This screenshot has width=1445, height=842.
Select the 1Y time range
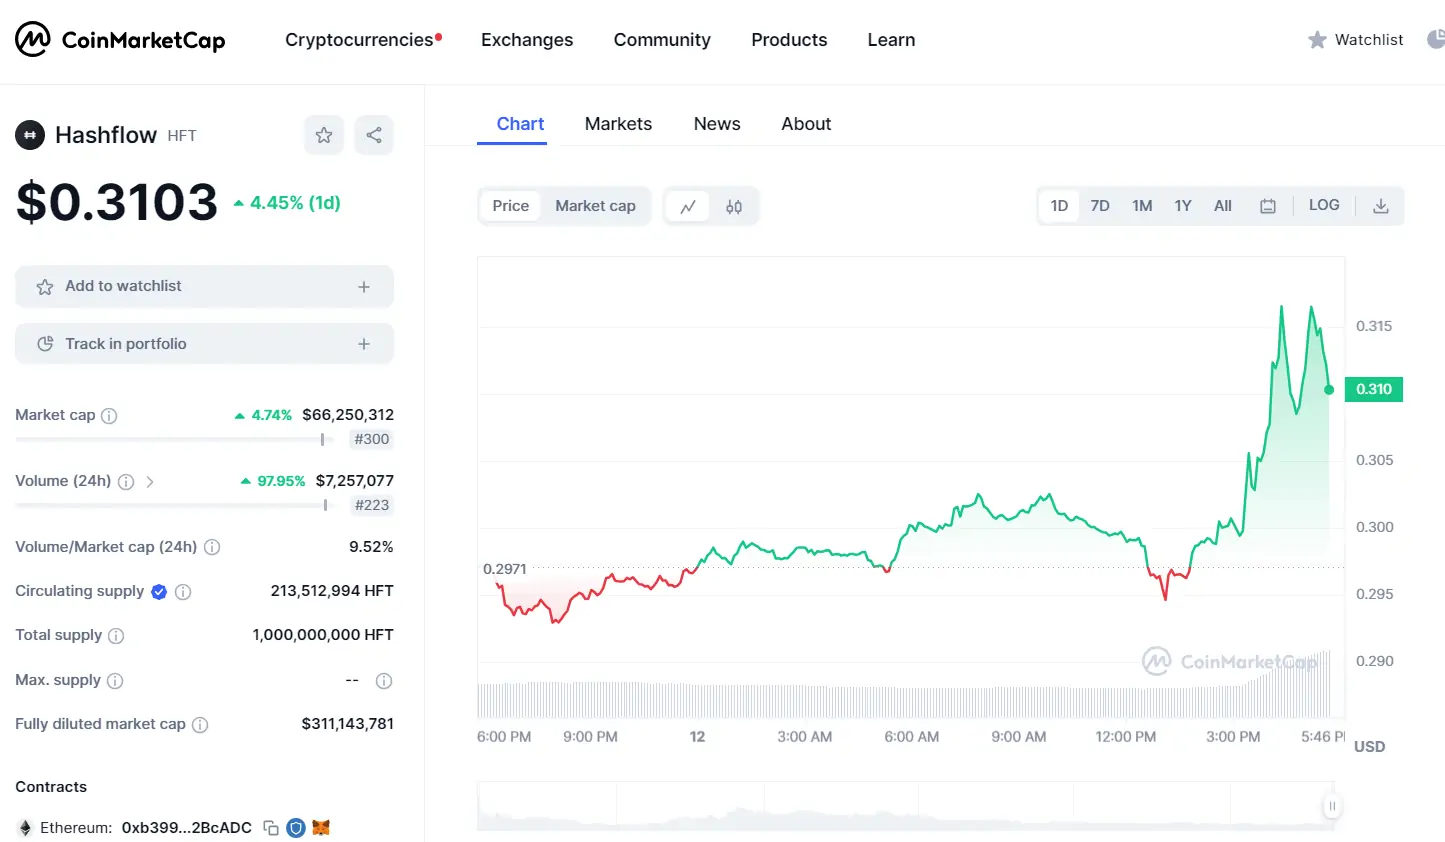coord(1183,206)
